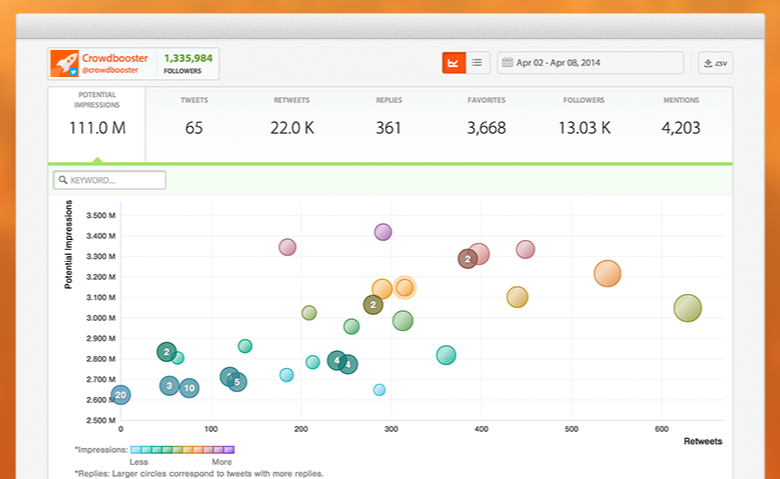Select the Tweets metric tab
Image resolution: width=780 pixels, height=479 pixels.
(x=194, y=118)
